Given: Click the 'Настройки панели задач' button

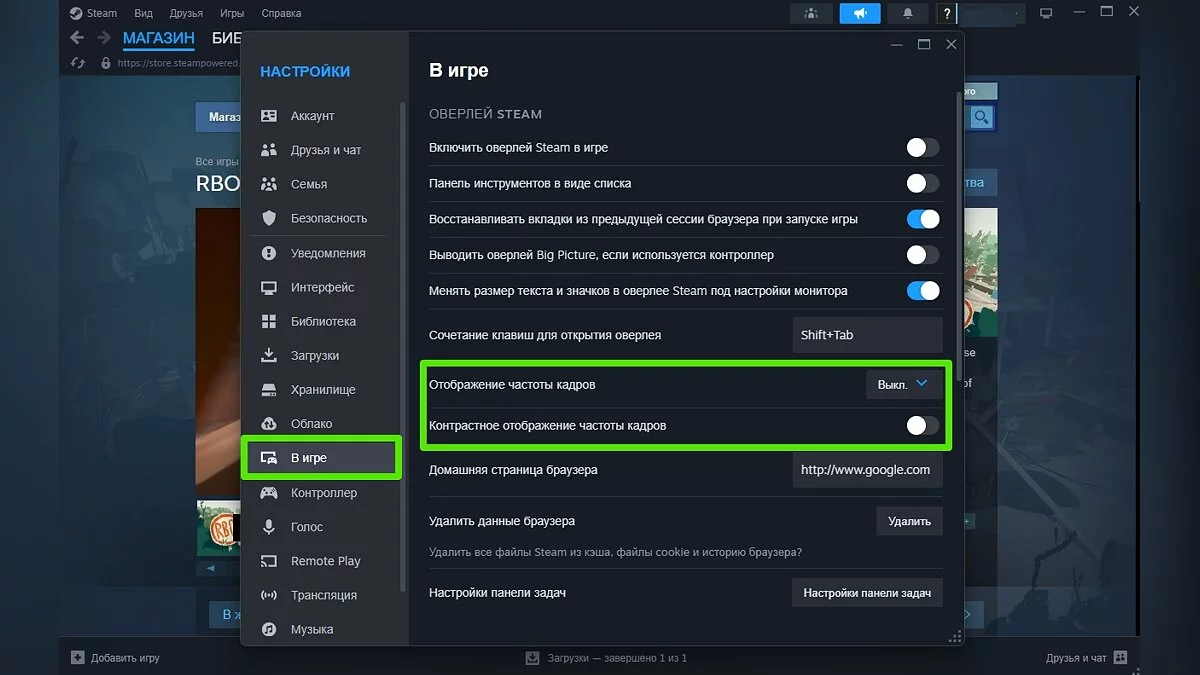Looking at the screenshot, I should pyautogui.click(x=867, y=593).
